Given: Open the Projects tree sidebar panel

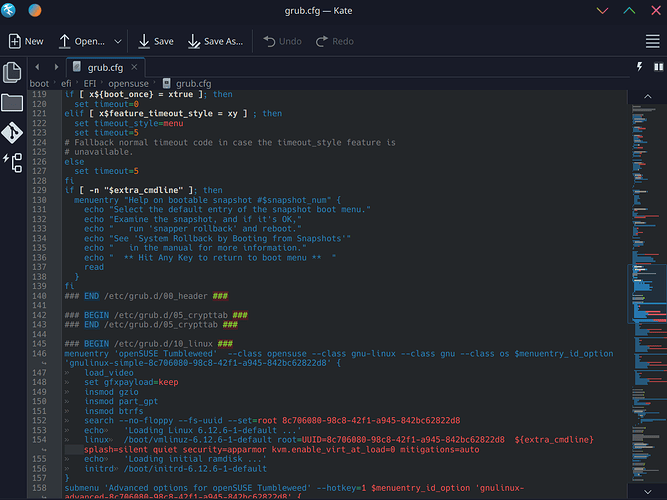Looking at the screenshot, I should pos(12,163).
